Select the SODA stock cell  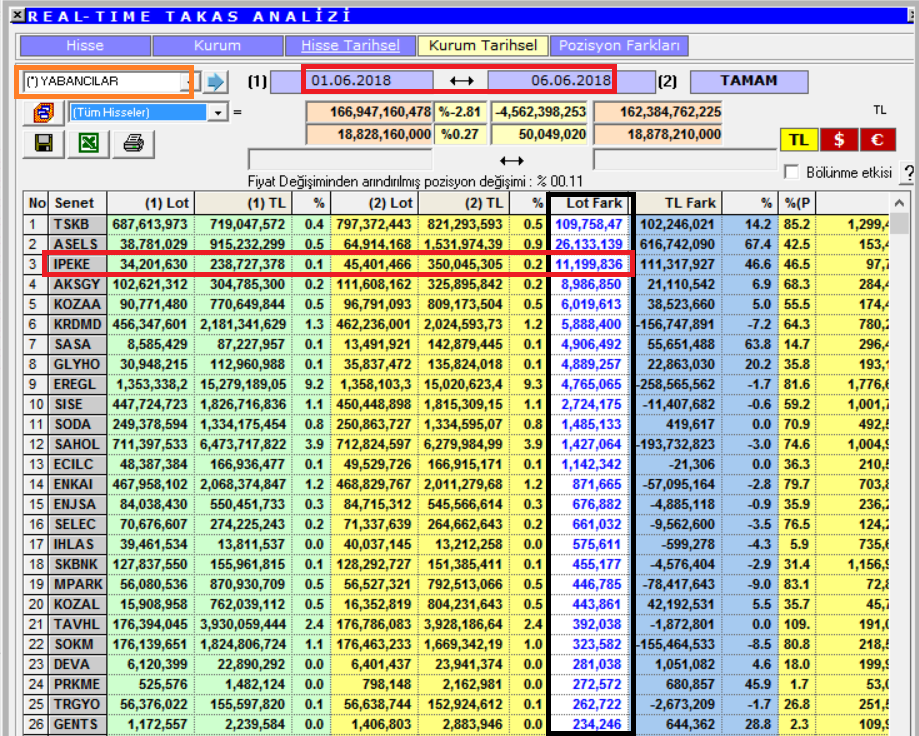tap(77, 424)
